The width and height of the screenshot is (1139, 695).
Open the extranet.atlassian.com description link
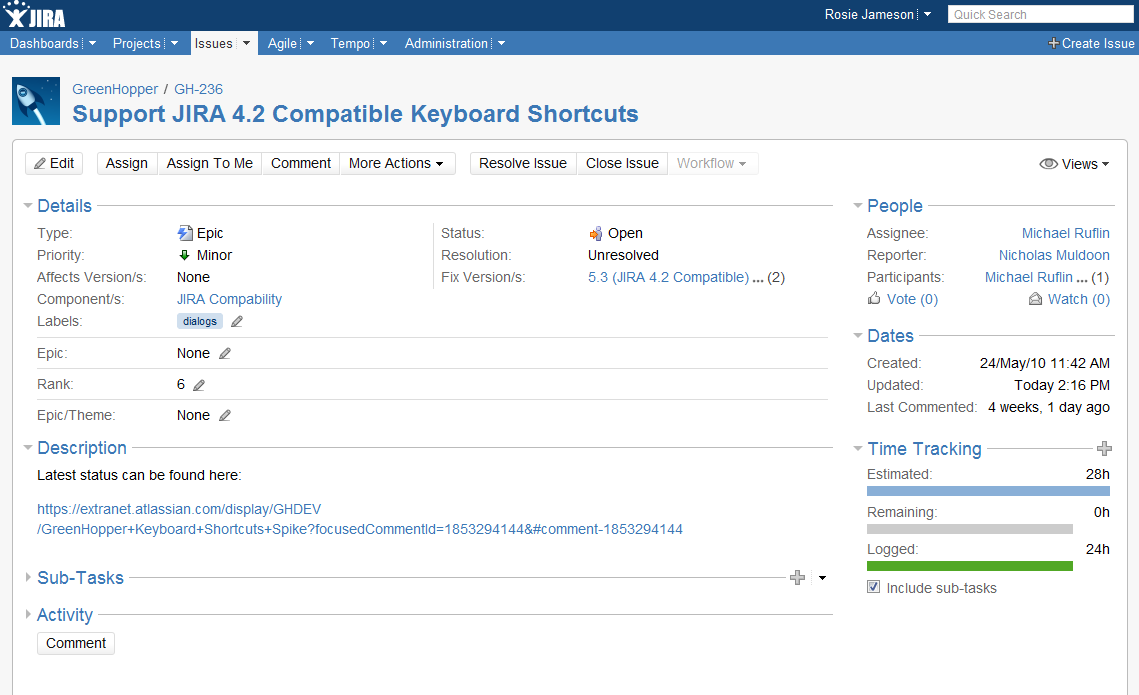pos(360,519)
